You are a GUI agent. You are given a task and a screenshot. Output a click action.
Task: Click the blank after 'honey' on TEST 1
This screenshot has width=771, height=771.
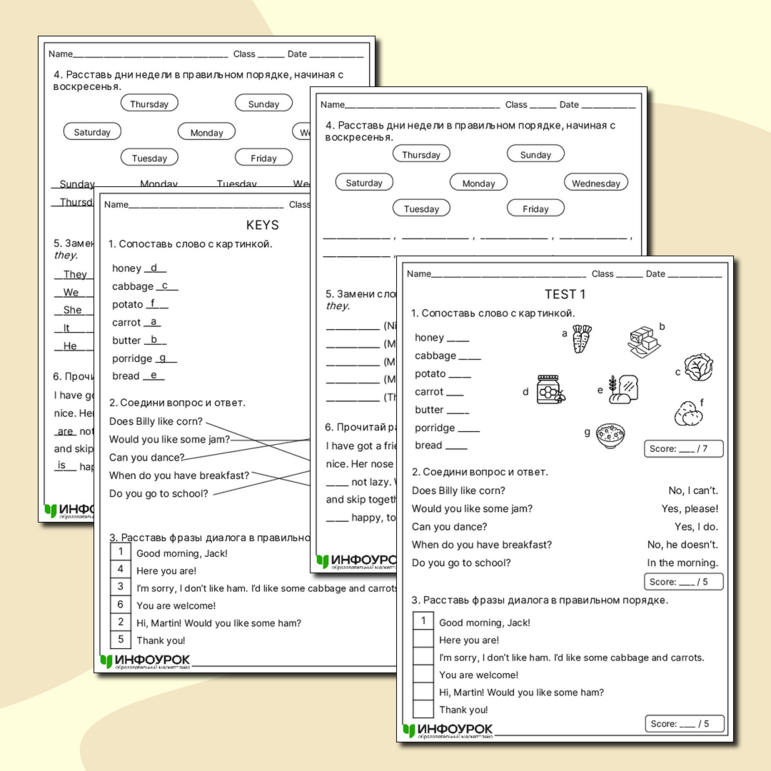coord(458,339)
